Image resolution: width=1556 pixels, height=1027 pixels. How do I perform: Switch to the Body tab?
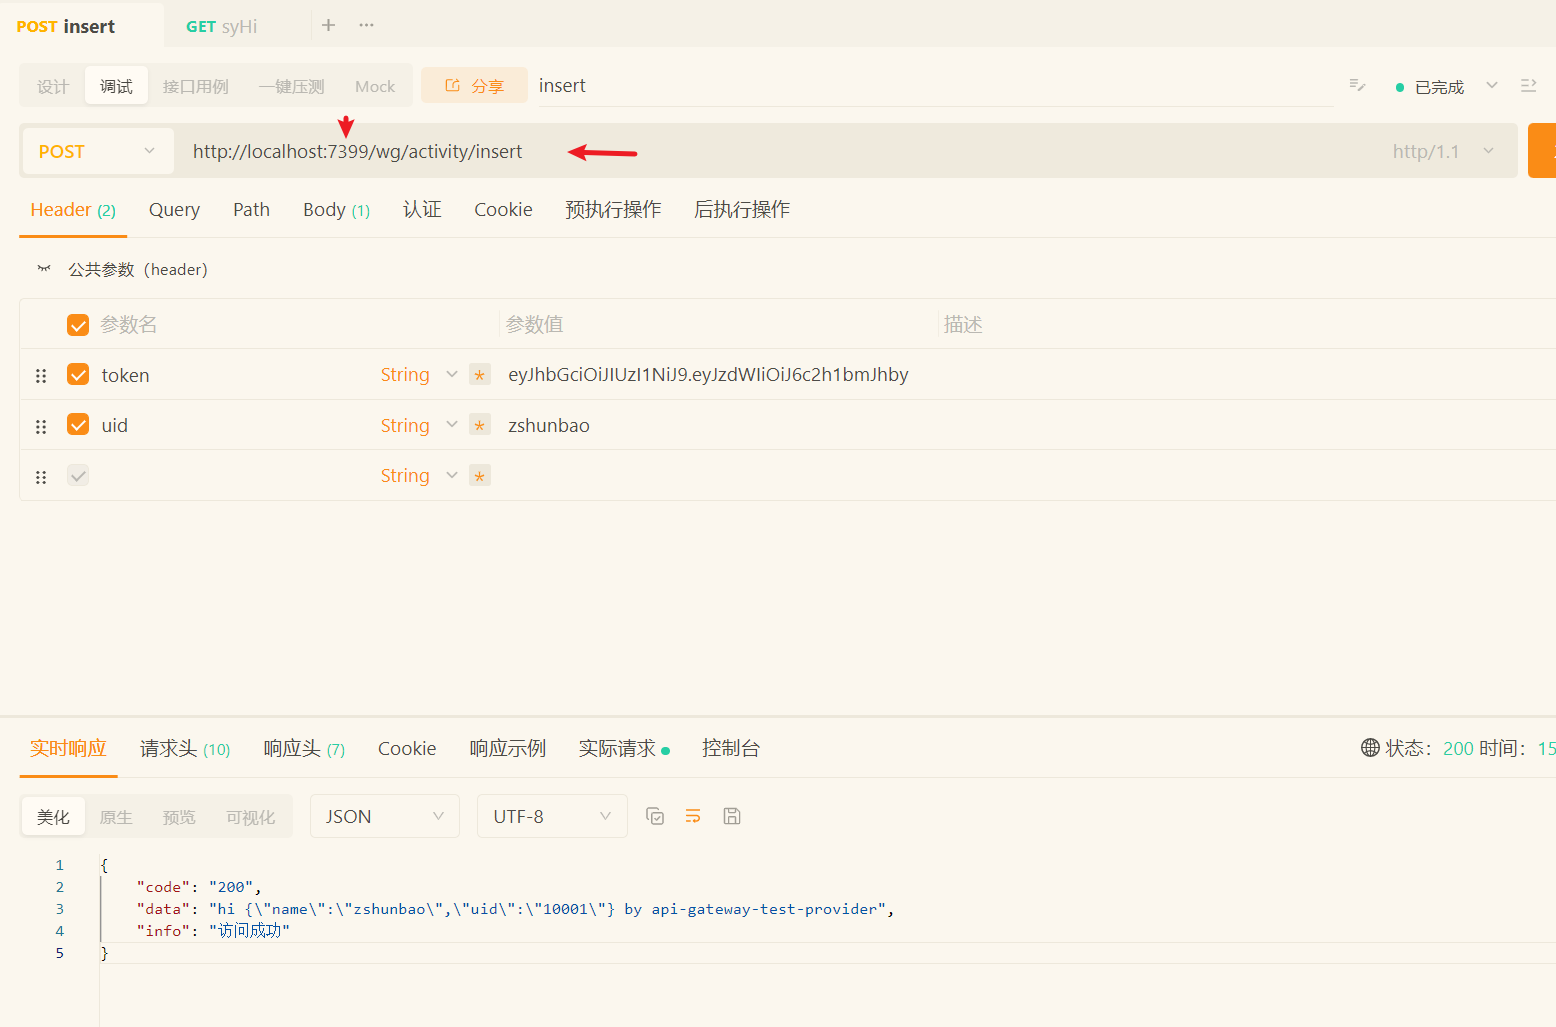(x=335, y=210)
